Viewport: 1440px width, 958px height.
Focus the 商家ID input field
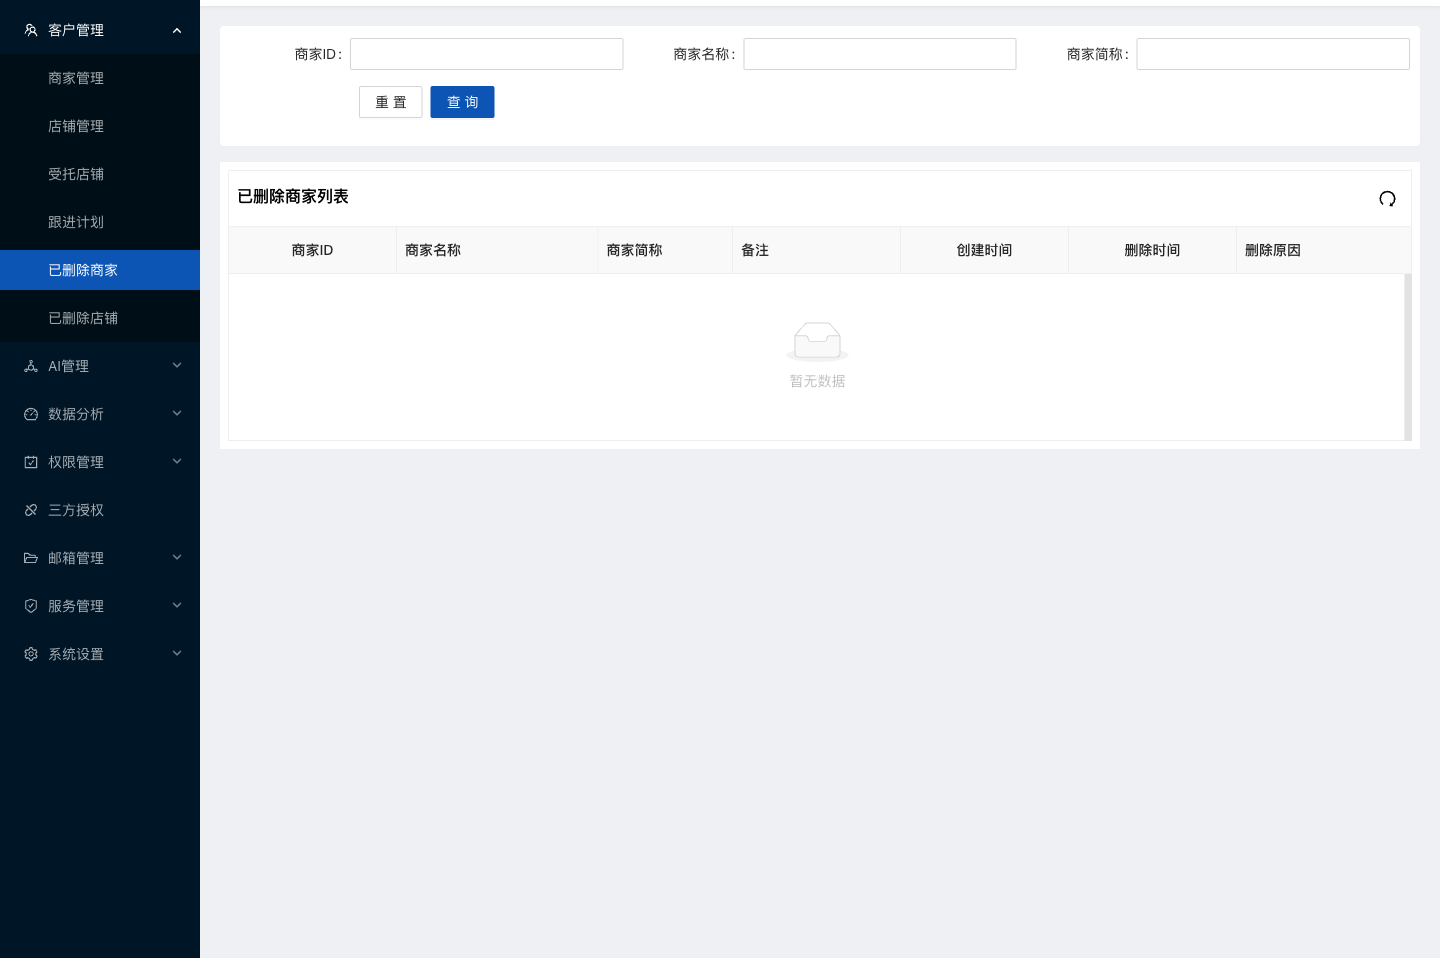point(486,54)
